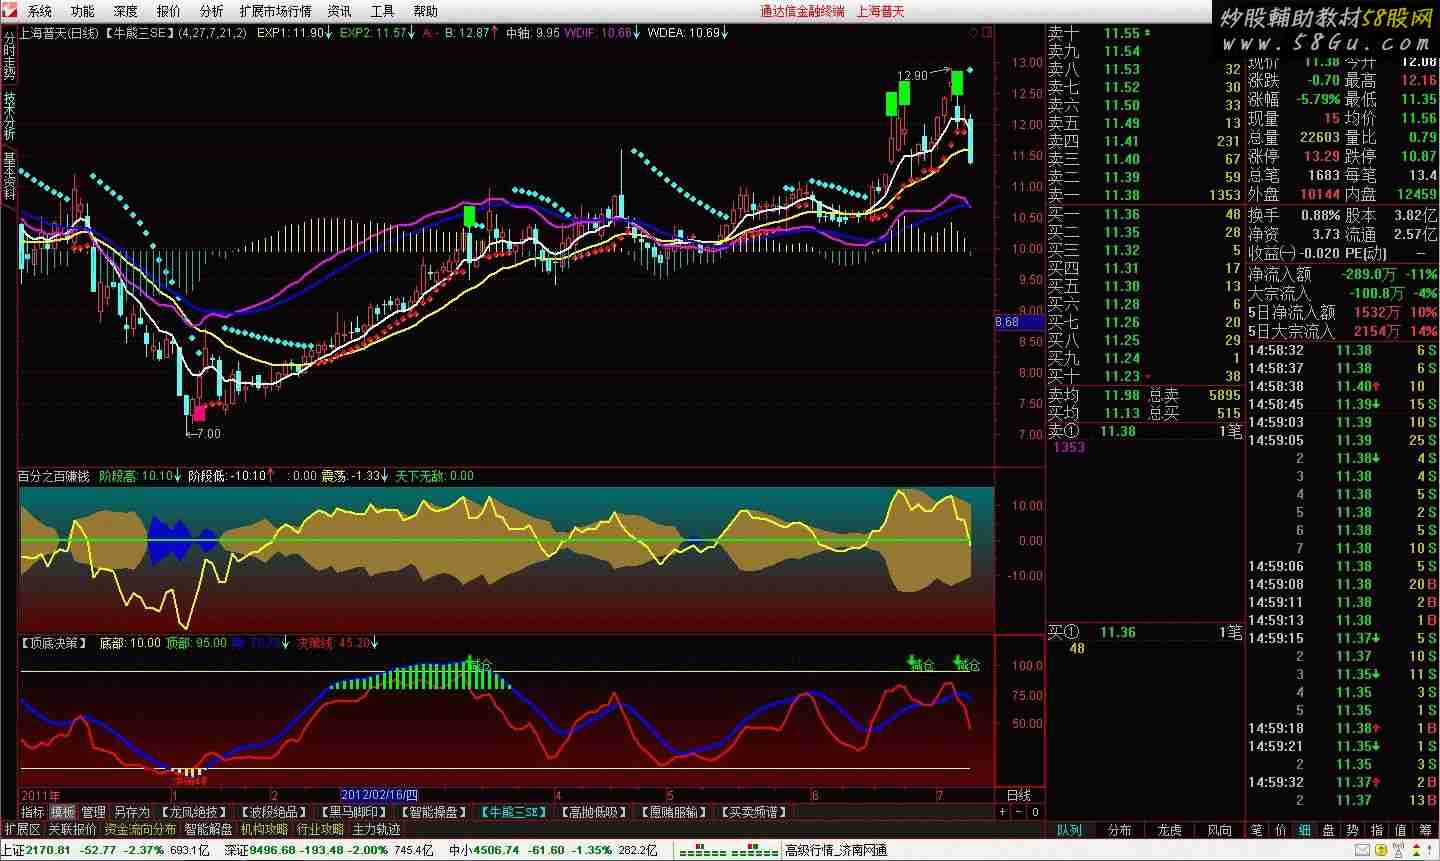Click the 0 reset button below chart
1440x861 pixels.
point(1035,812)
